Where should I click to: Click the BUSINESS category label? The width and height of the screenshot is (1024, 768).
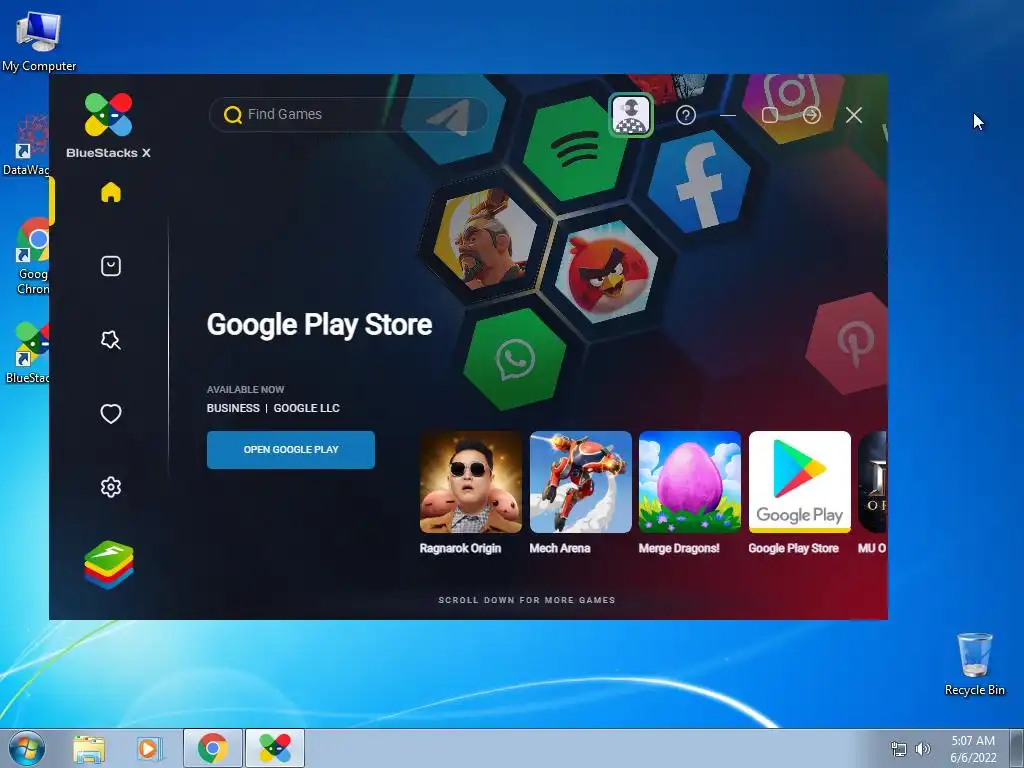coord(233,408)
